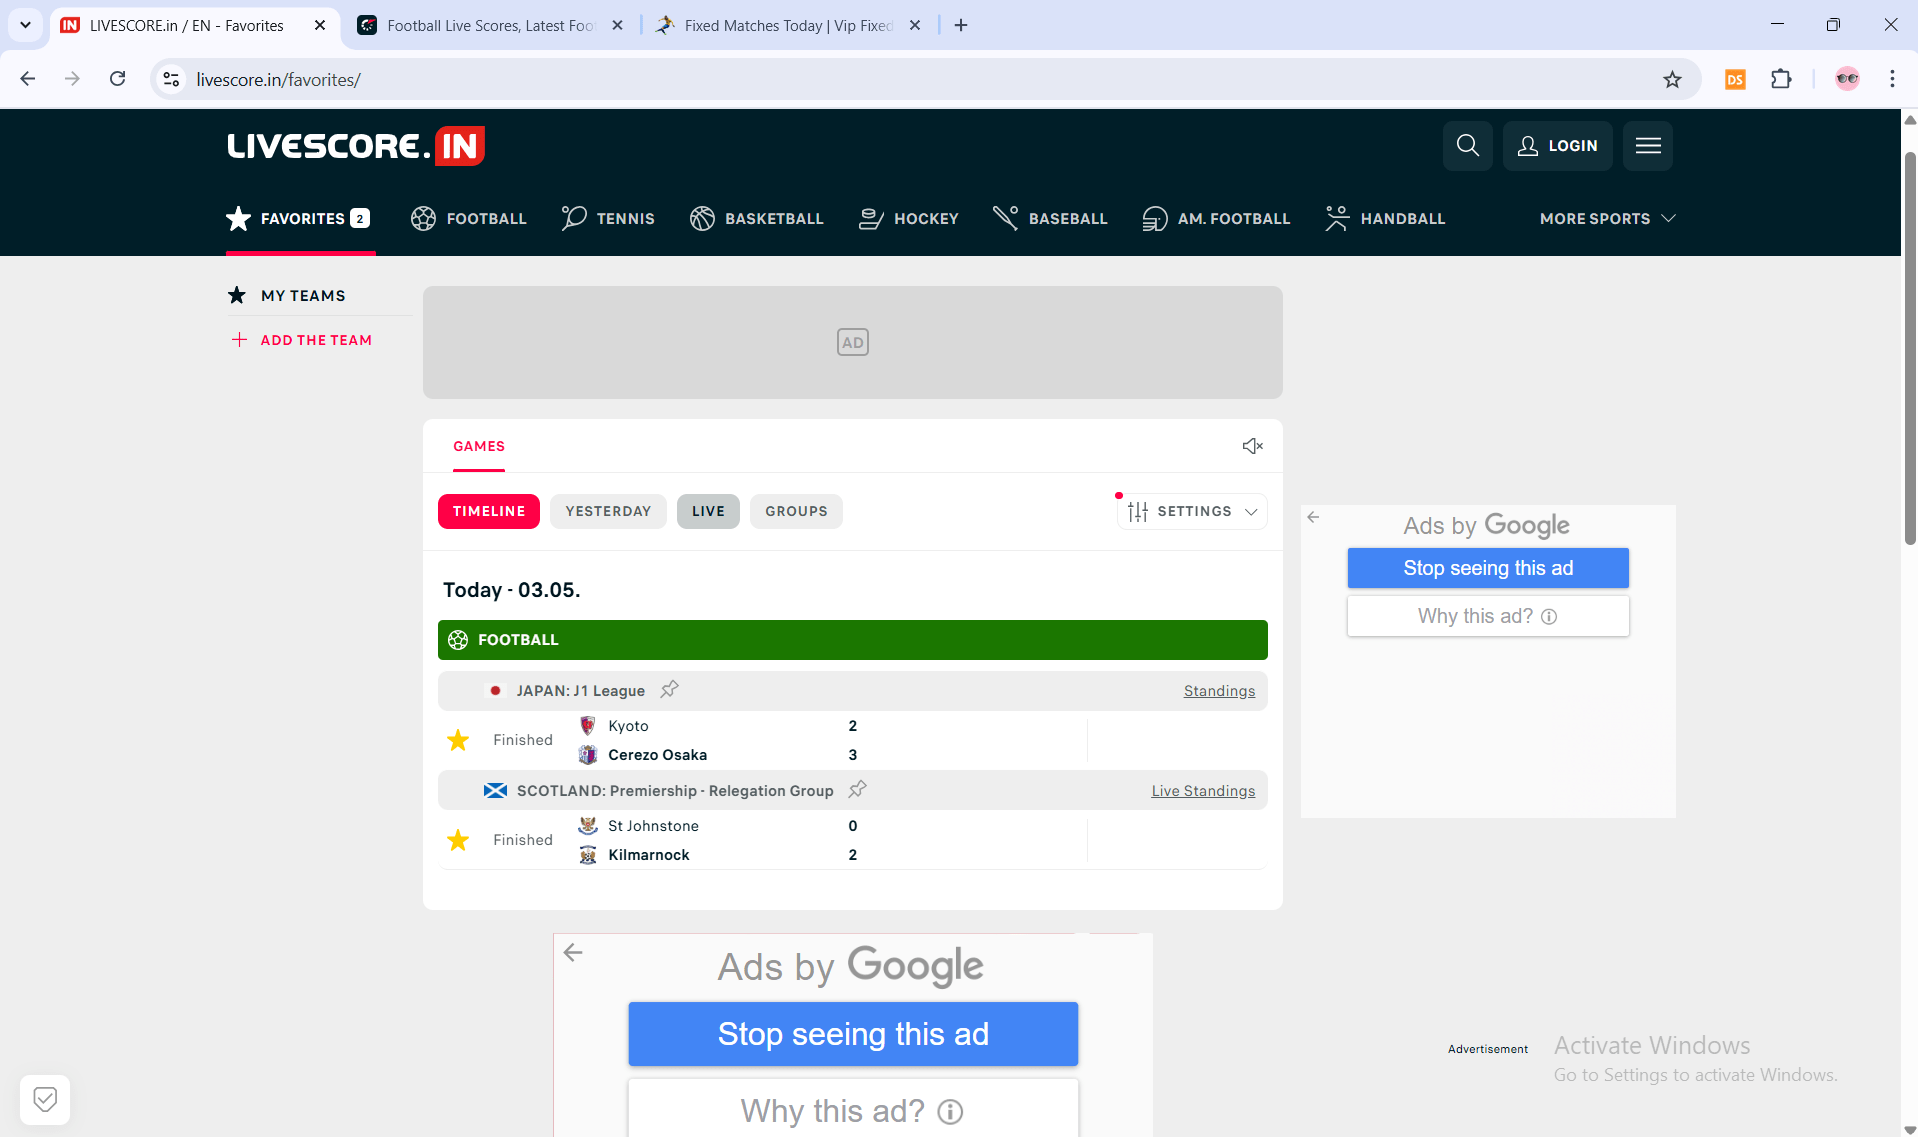
Task: Click the privacy shield icon
Action: tap(45, 1100)
